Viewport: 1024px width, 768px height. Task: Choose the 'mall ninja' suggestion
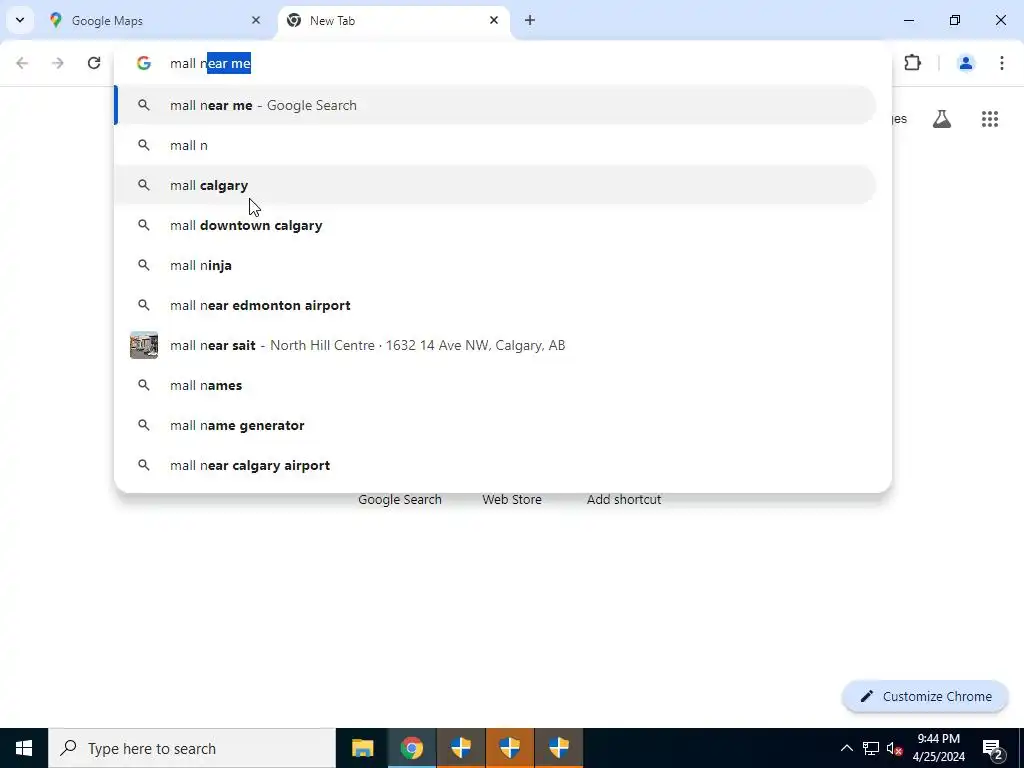(x=496, y=265)
